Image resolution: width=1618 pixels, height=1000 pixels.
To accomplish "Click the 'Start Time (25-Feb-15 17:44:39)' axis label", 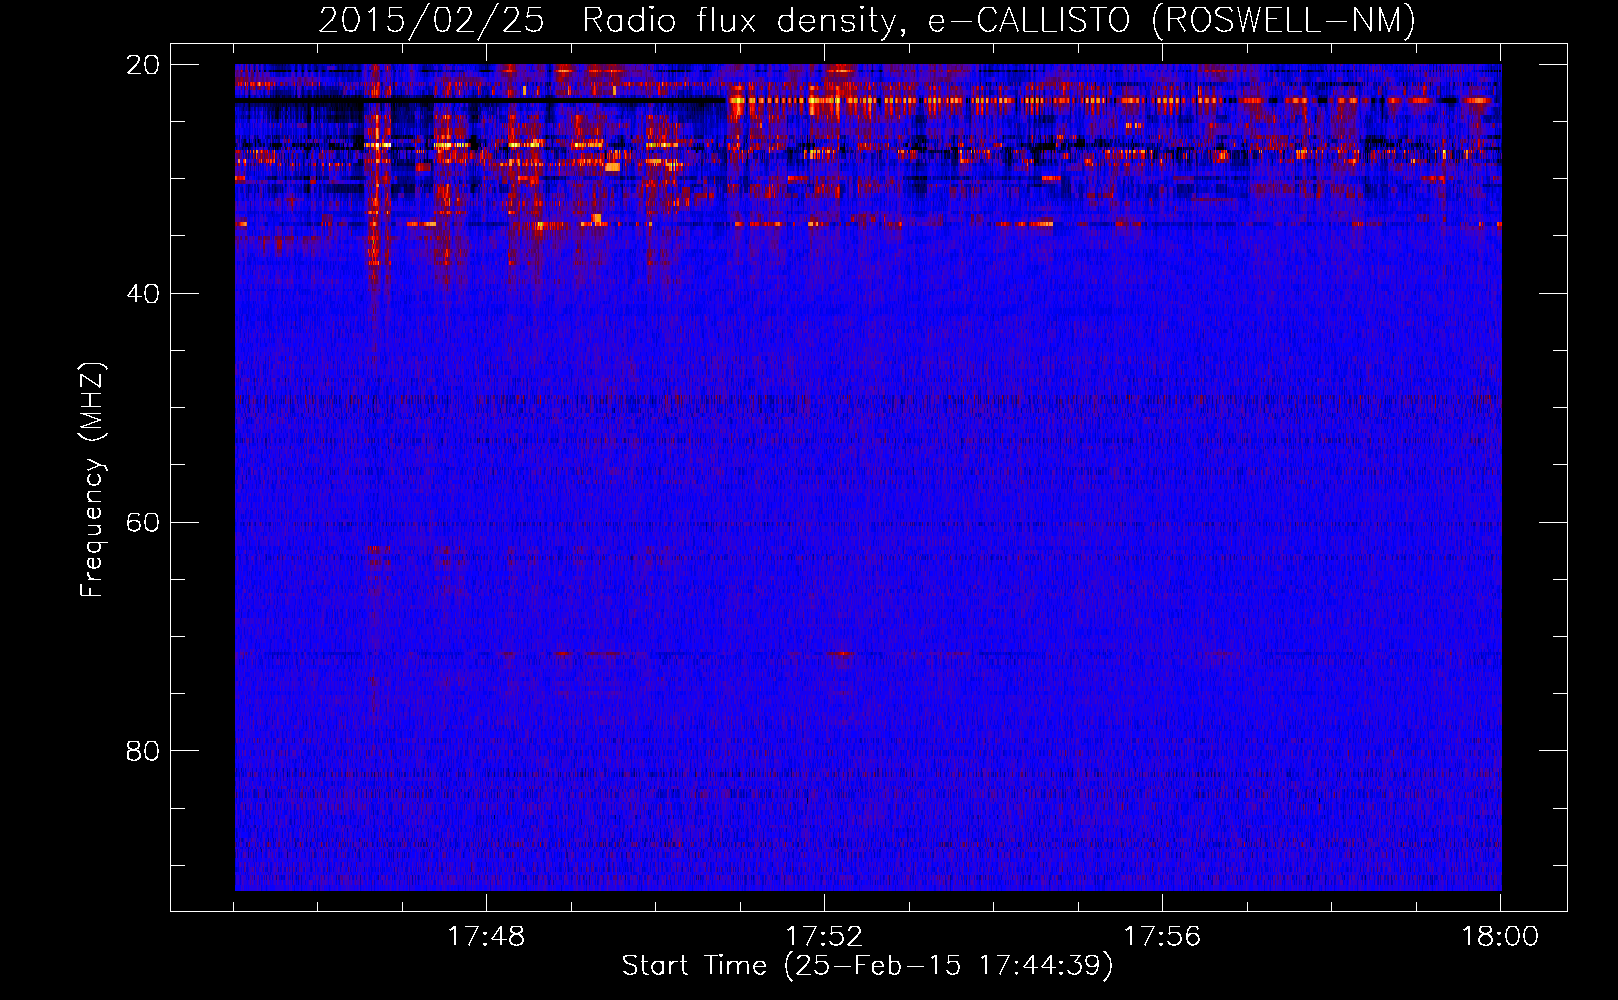I will point(867,966).
